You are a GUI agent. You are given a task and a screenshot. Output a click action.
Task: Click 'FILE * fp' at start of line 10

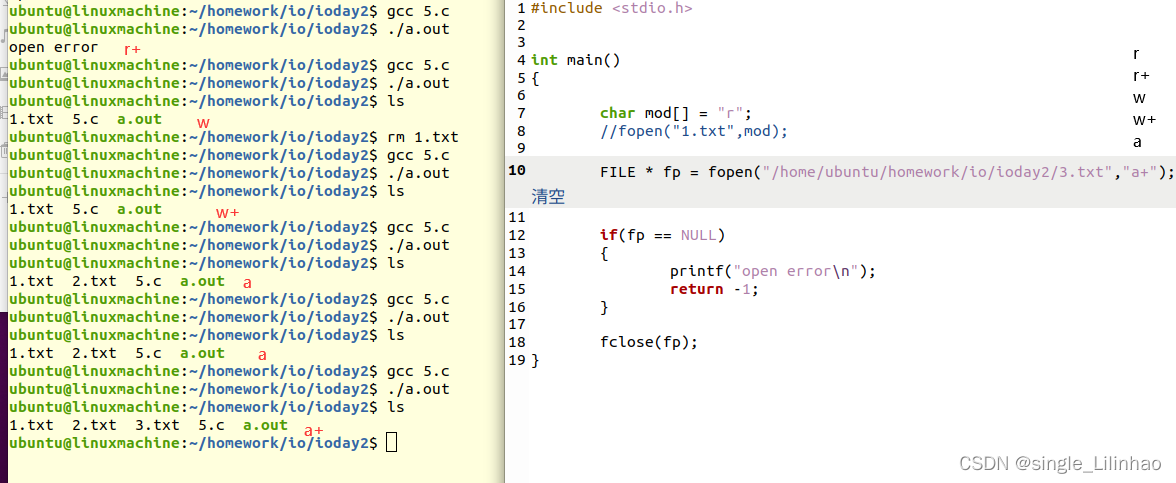(x=640, y=171)
